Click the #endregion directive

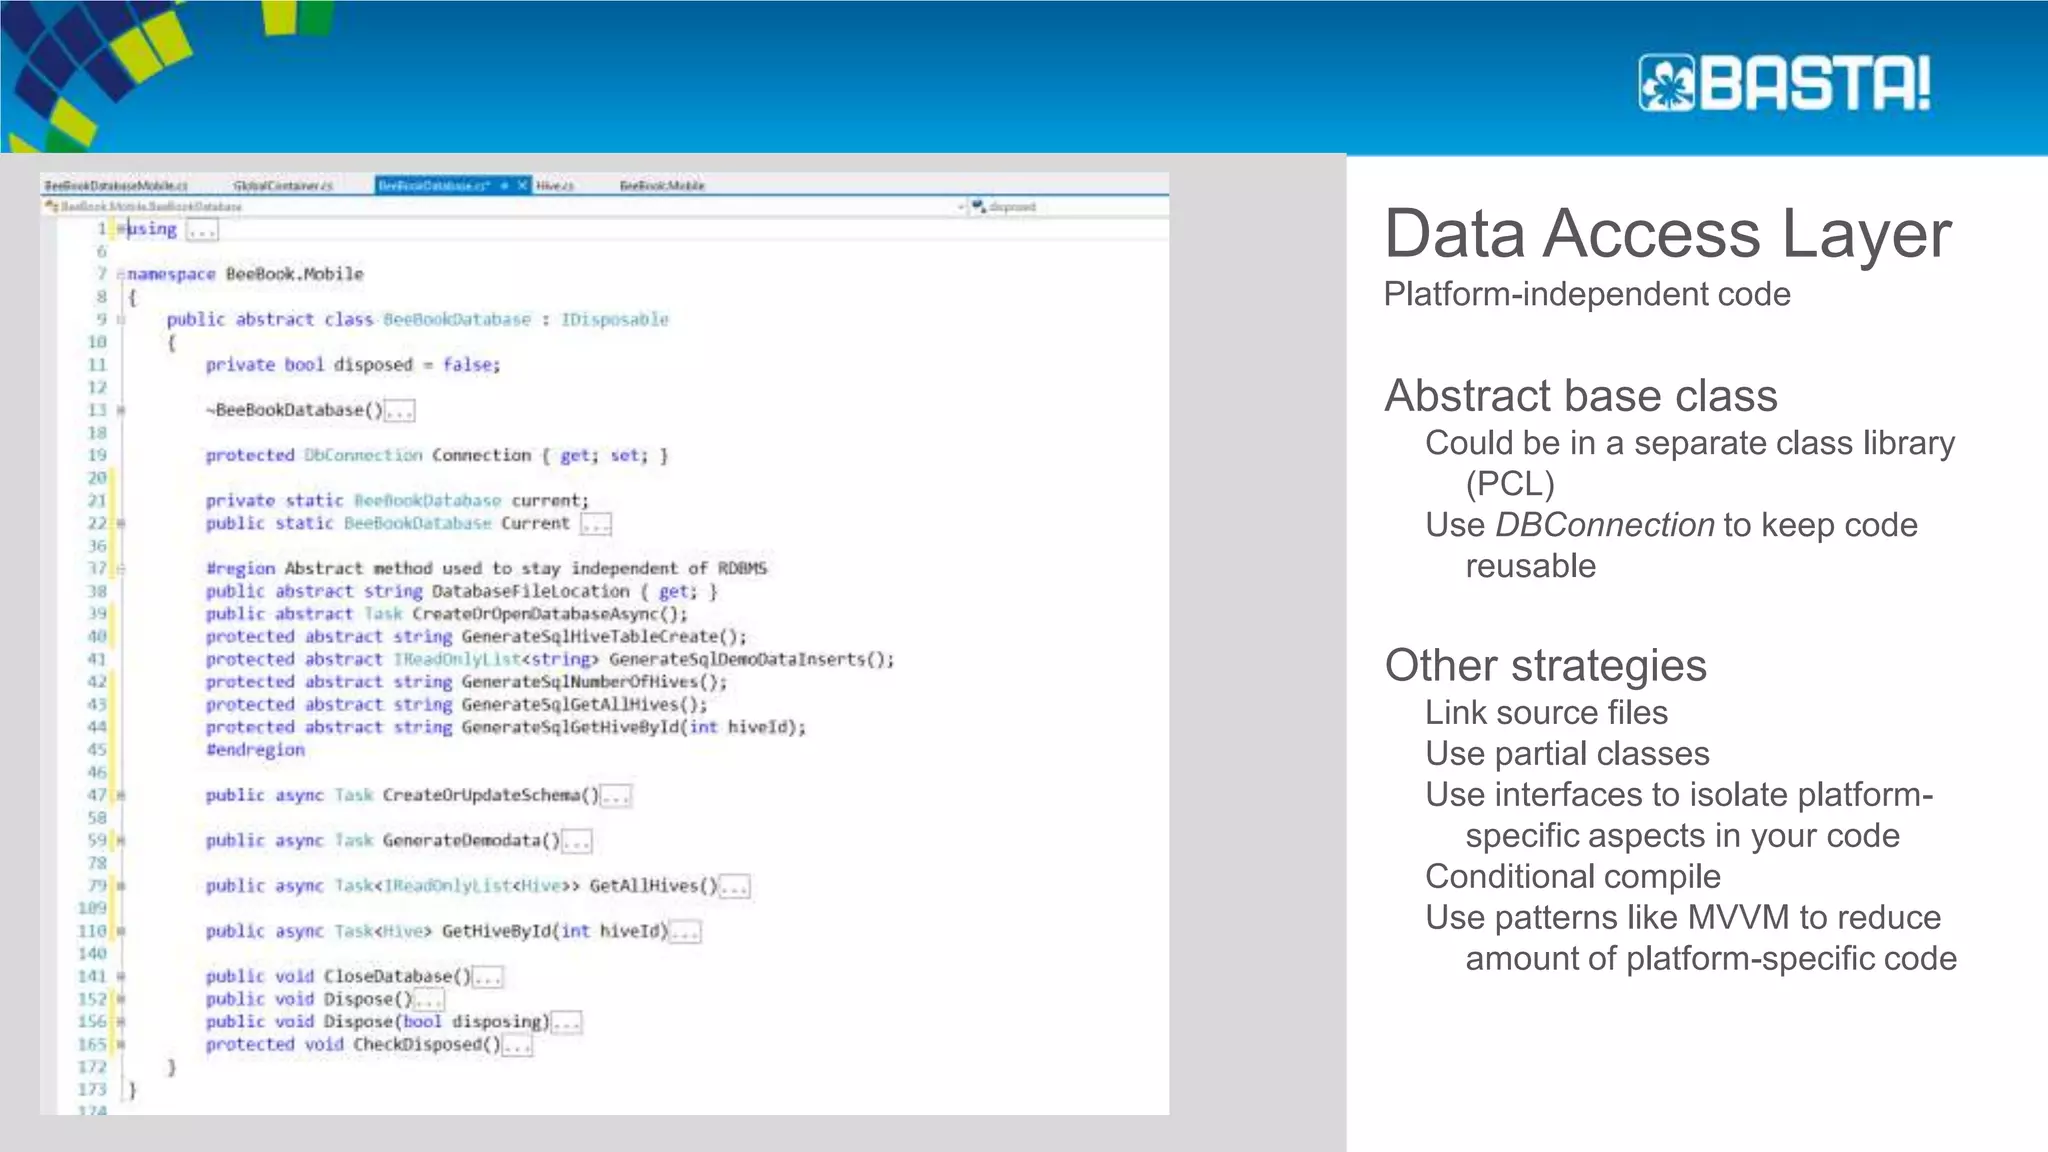(255, 750)
